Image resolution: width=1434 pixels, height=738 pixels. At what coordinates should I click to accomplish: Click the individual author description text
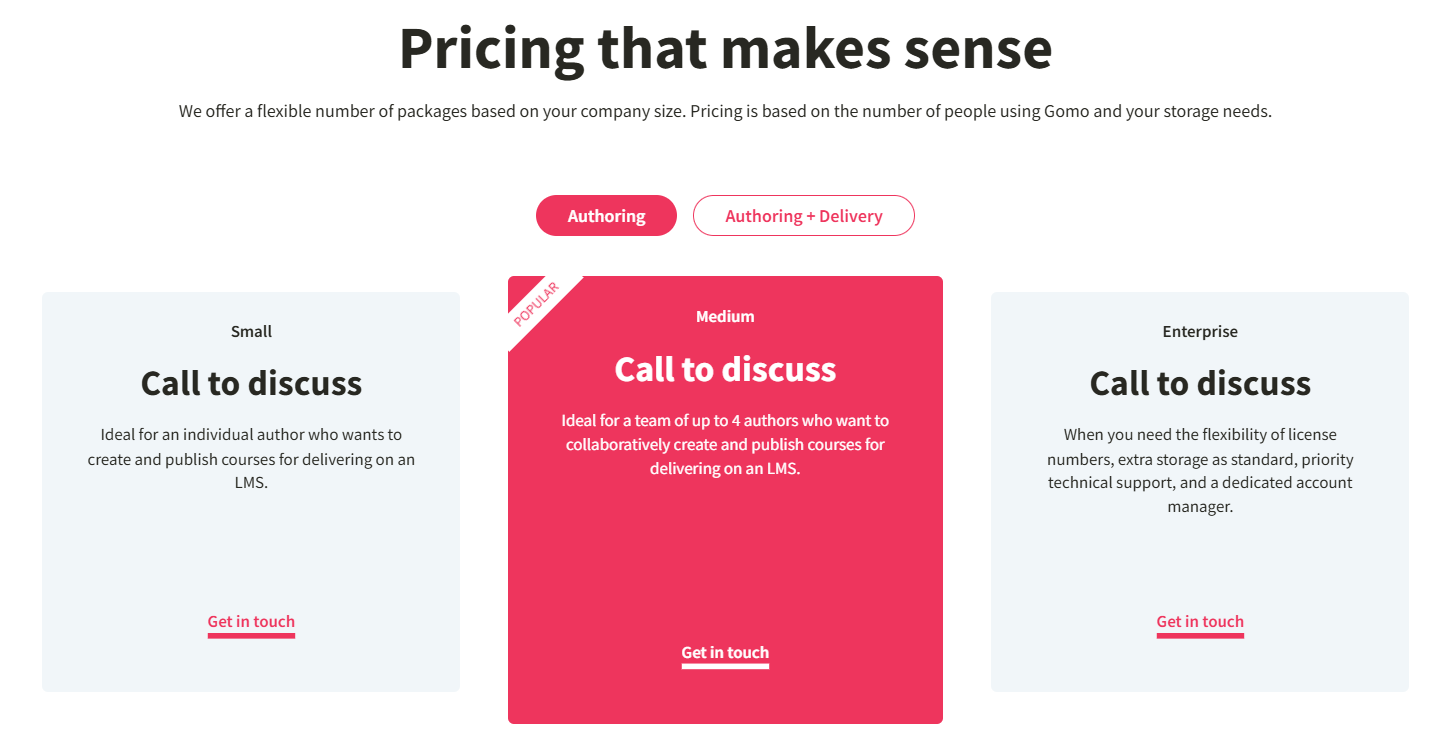tap(251, 459)
